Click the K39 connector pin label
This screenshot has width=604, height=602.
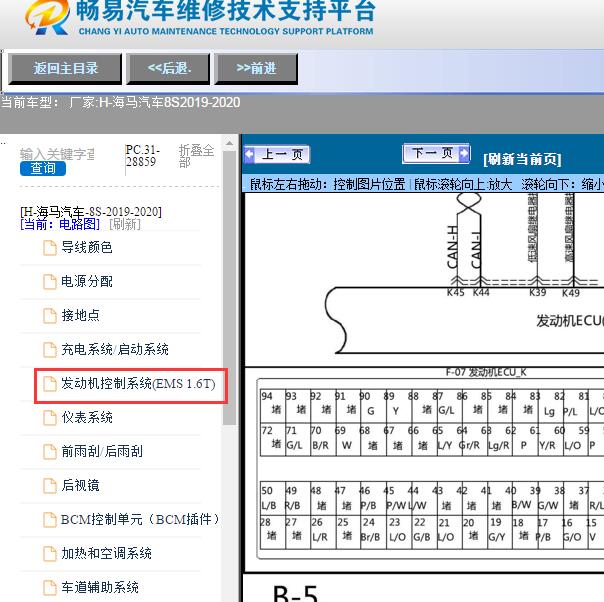point(537,293)
